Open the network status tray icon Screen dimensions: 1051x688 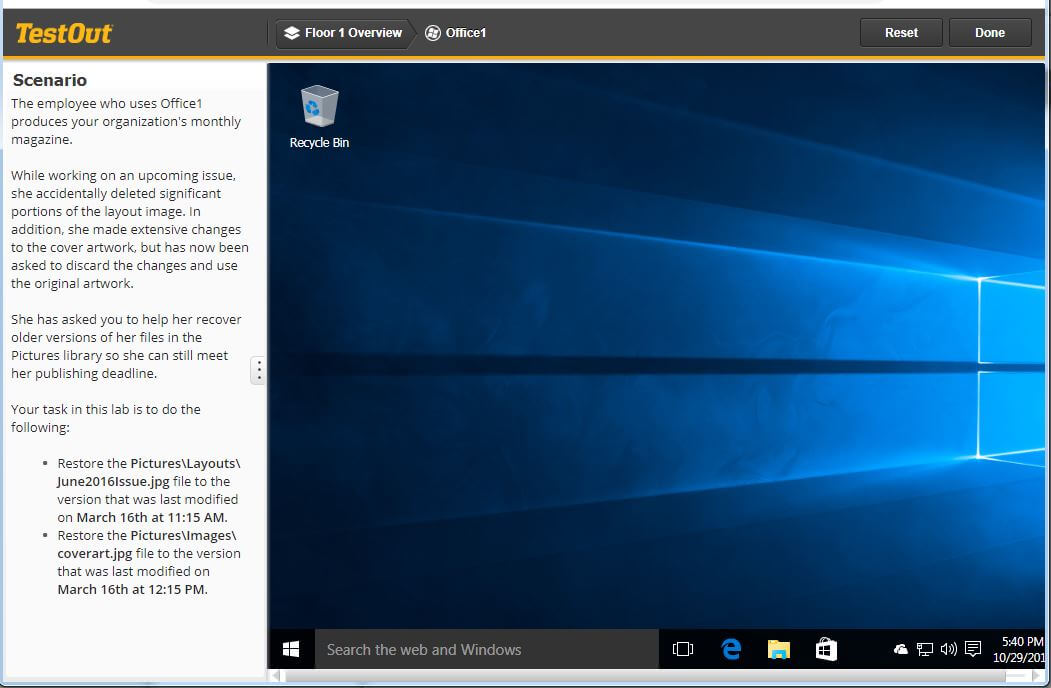pos(925,650)
